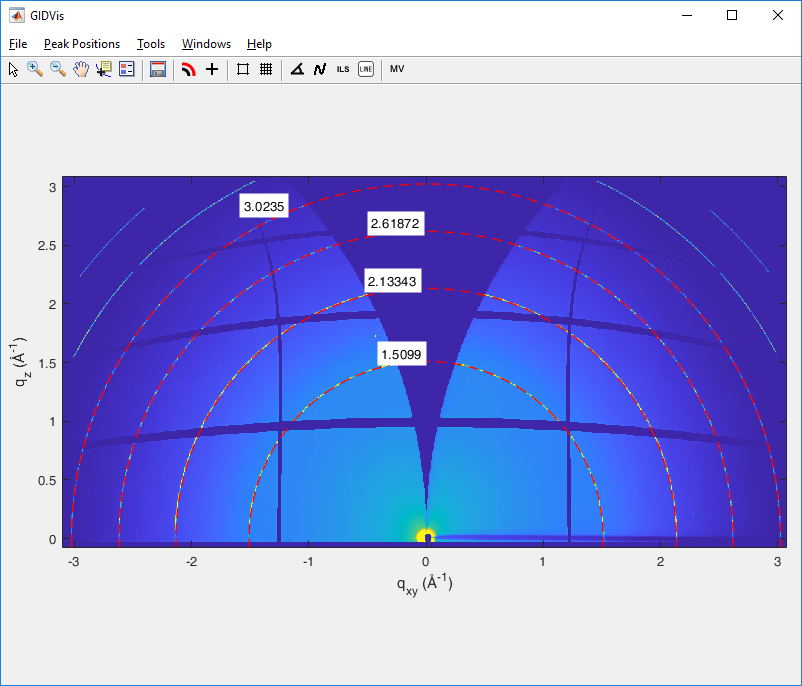Viewport: 802px width, 686px height.
Task: Open the Peak Positions menu
Action: 82,44
